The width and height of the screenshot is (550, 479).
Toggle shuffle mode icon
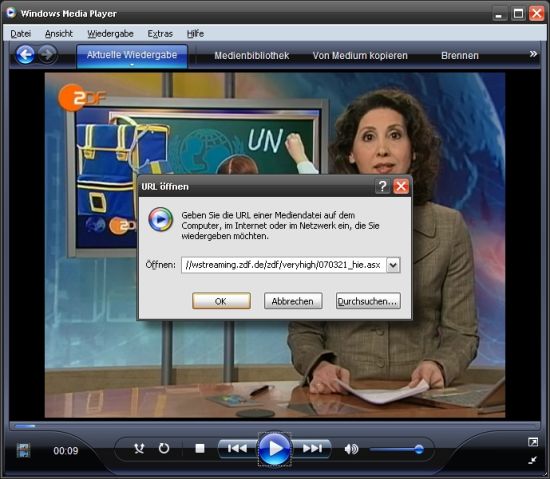pos(139,448)
